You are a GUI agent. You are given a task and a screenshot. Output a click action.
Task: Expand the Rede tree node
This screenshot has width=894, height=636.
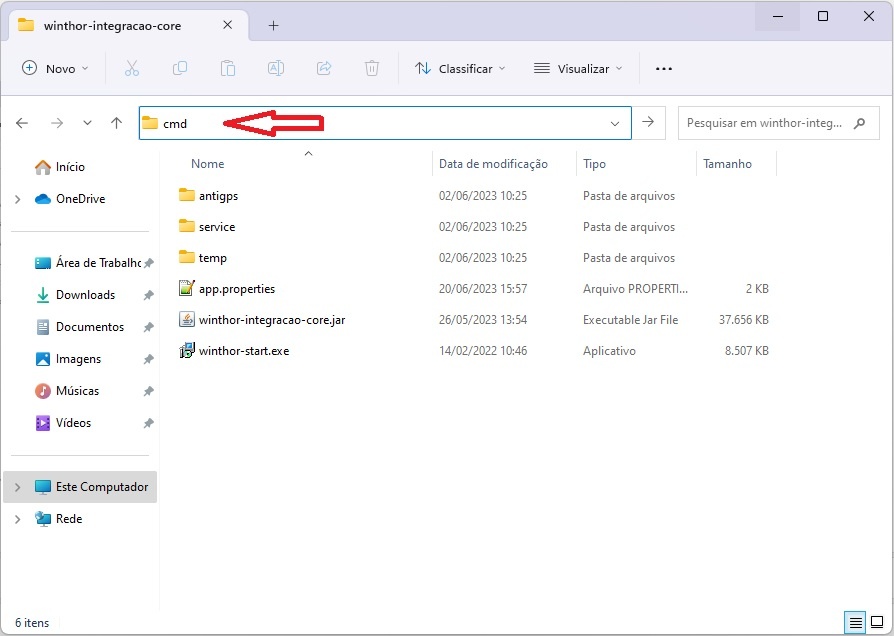(18, 519)
